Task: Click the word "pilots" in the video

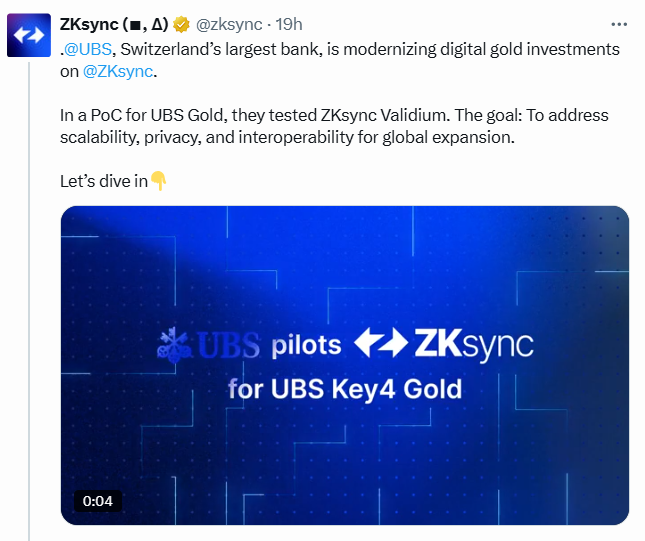Action: click(306, 346)
